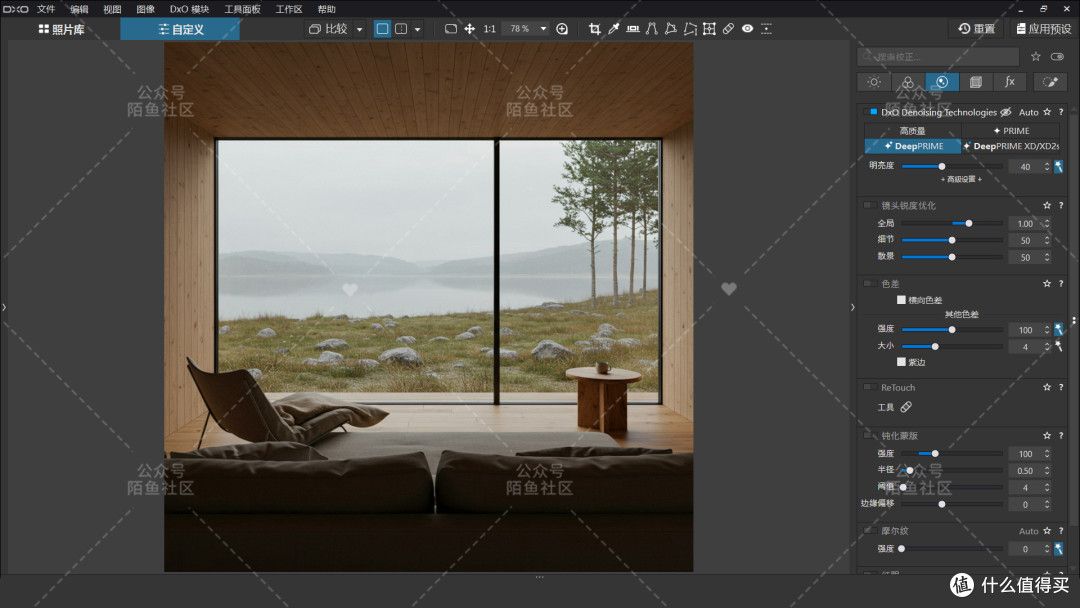
Task: Open the 编辑 menu
Action: pyautogui.click(x=79, y=9)
